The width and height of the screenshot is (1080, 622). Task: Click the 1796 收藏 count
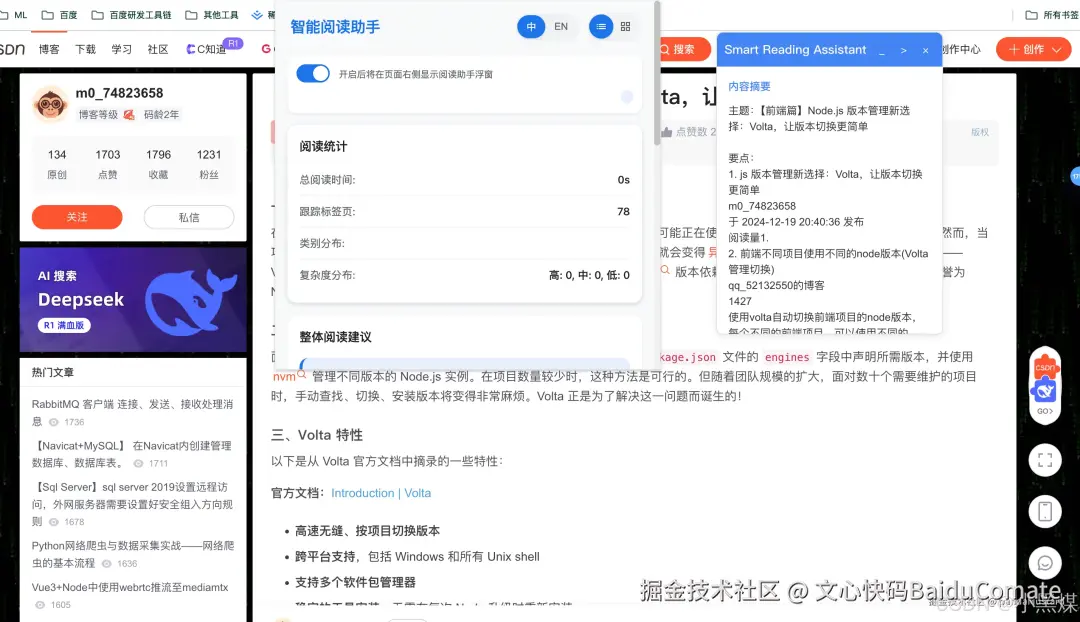pyautogui.click(x=158, y=164)
